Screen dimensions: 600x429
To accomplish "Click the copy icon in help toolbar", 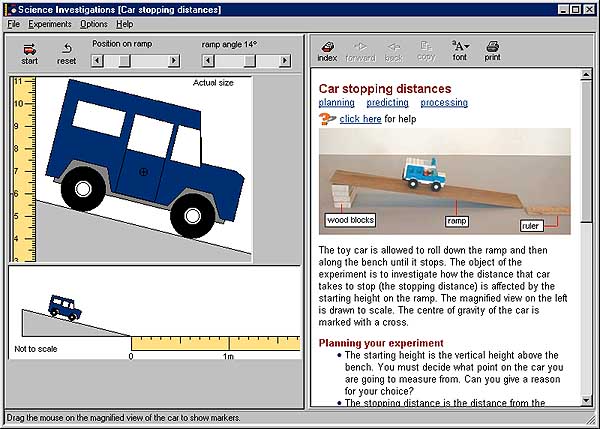I will (x=426, y=46).
